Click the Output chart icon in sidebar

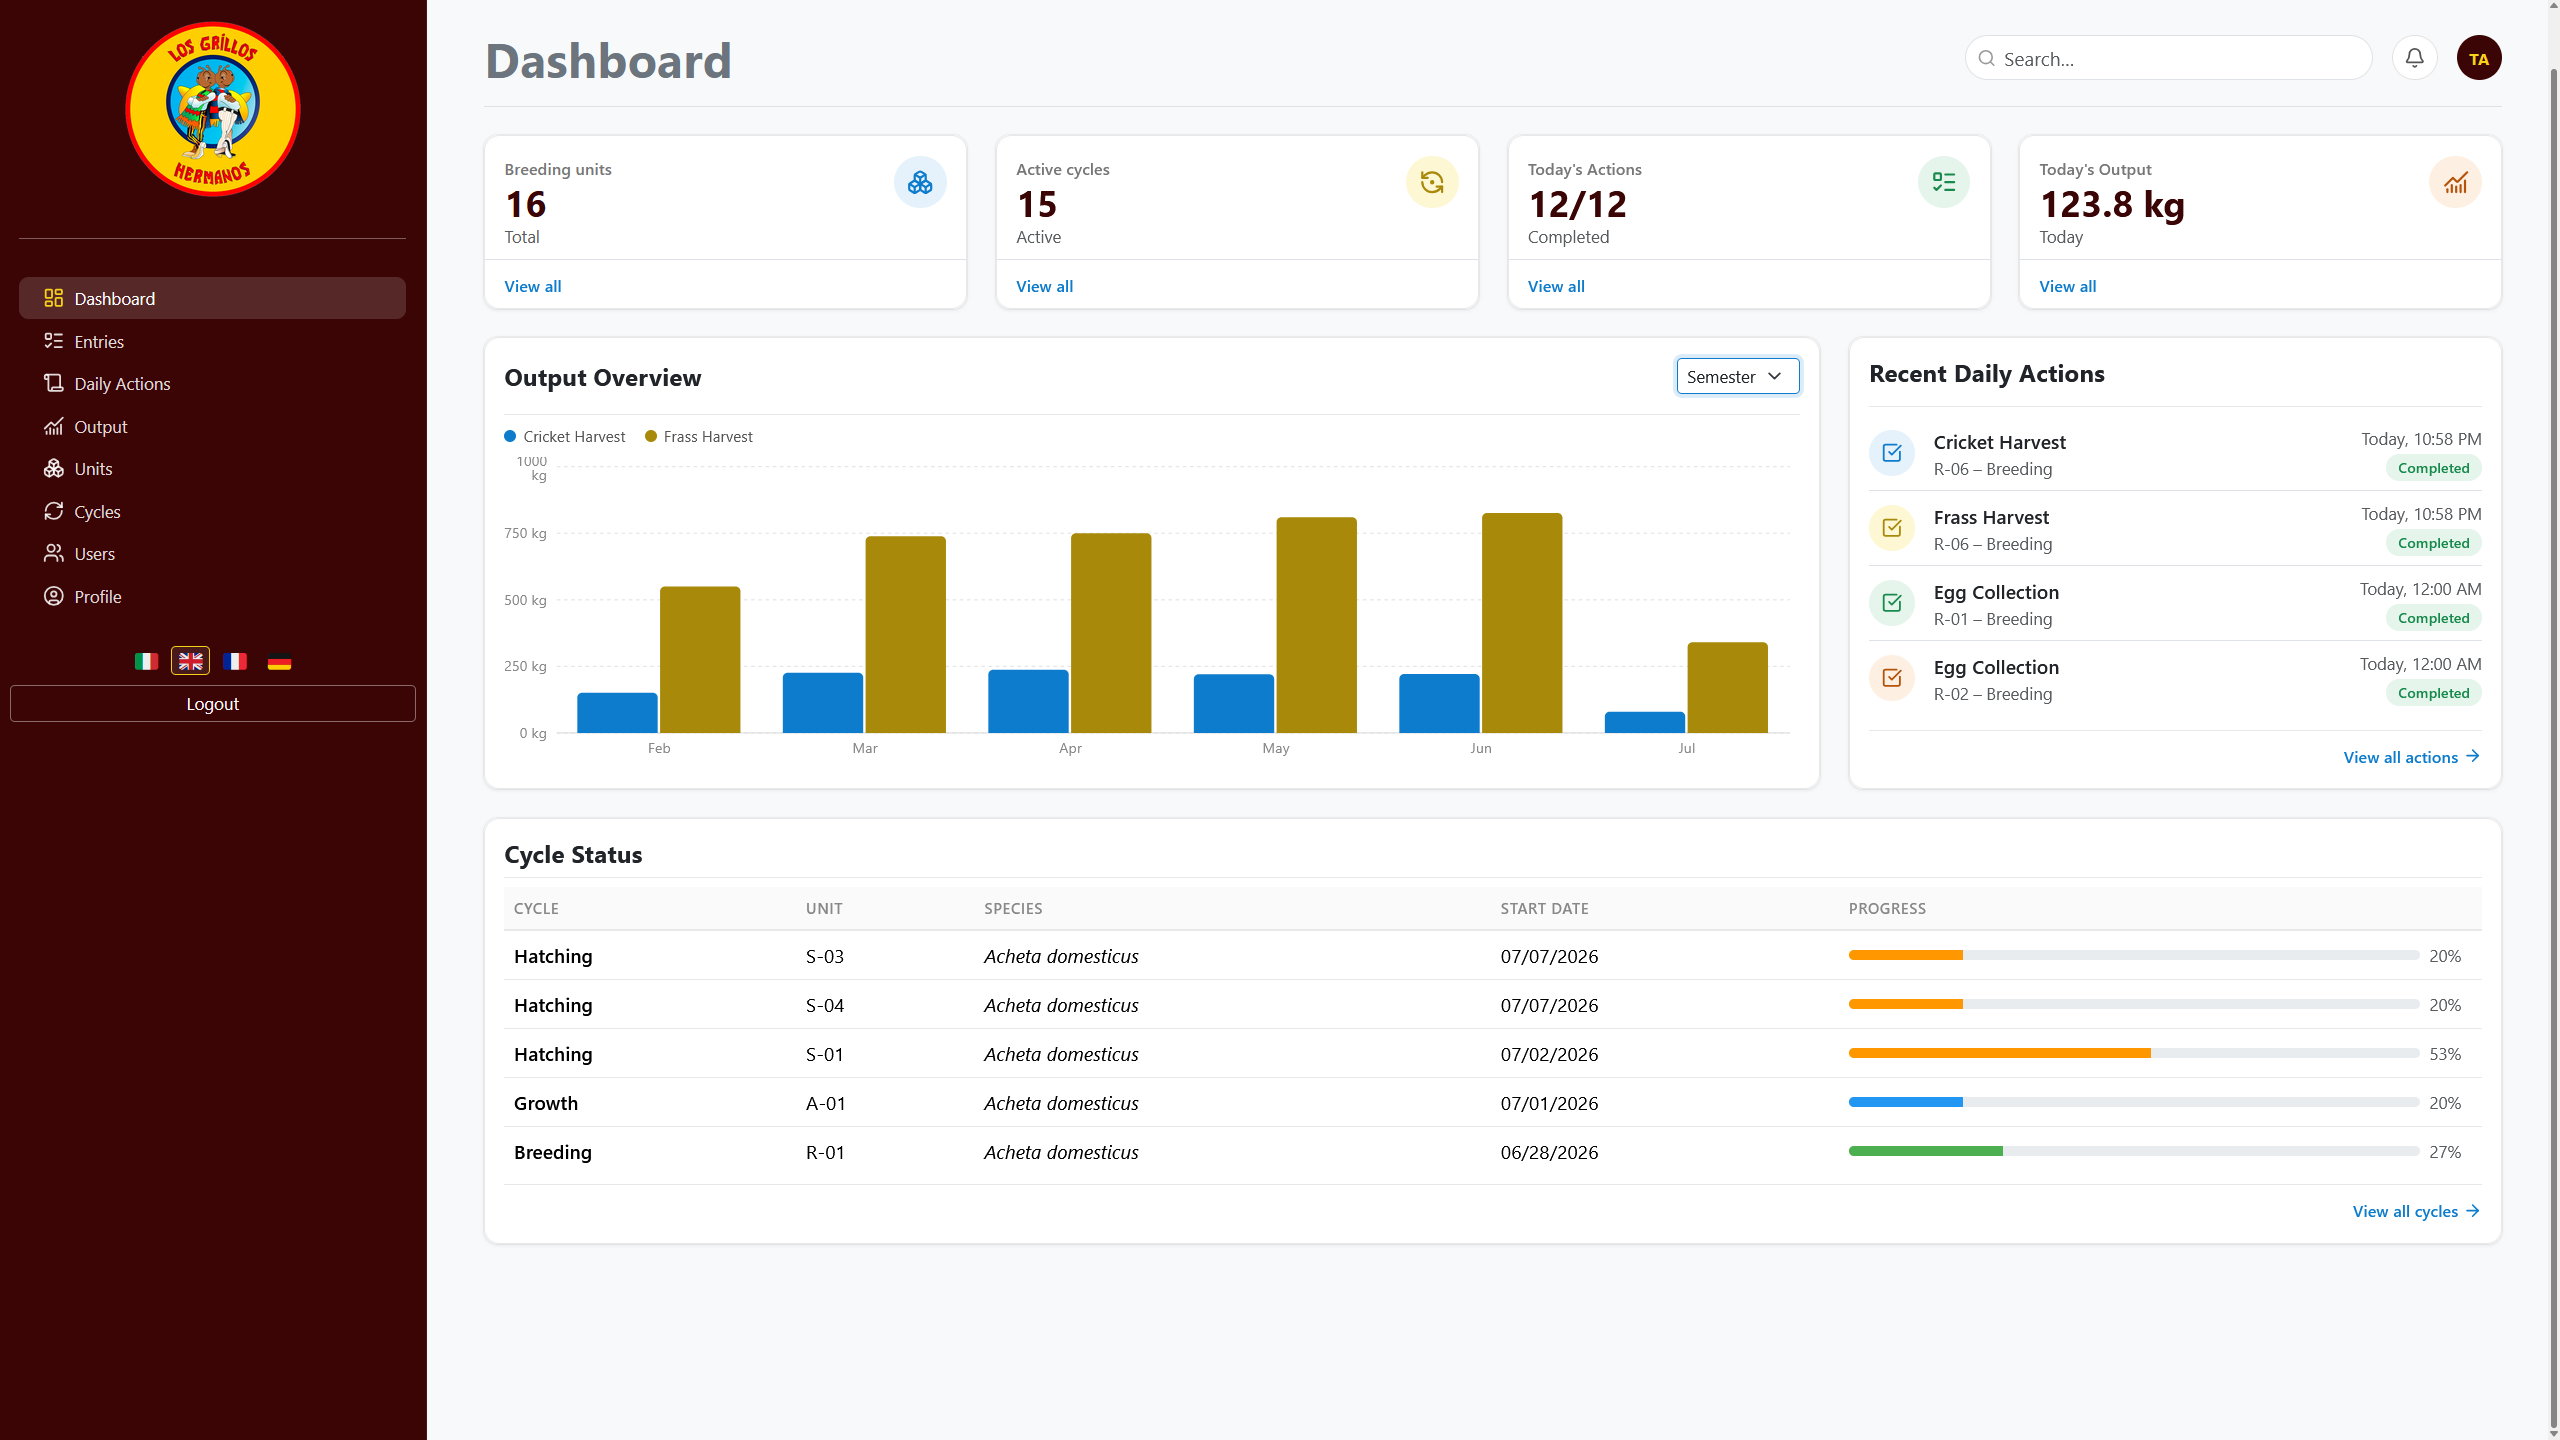click(54, 426)
